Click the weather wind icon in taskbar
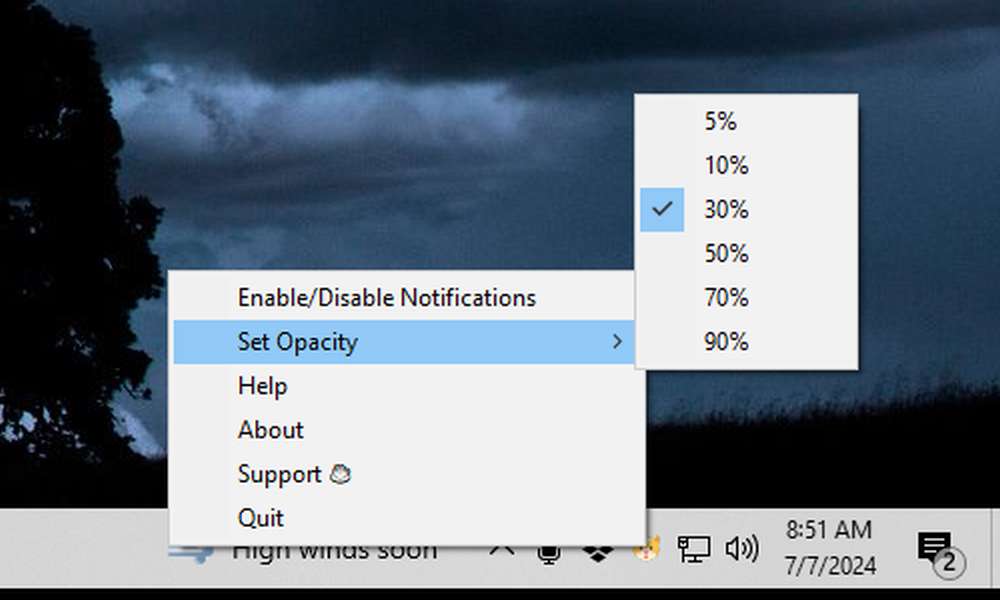The width and height of the screenshot is (1000, 600). 191,554
